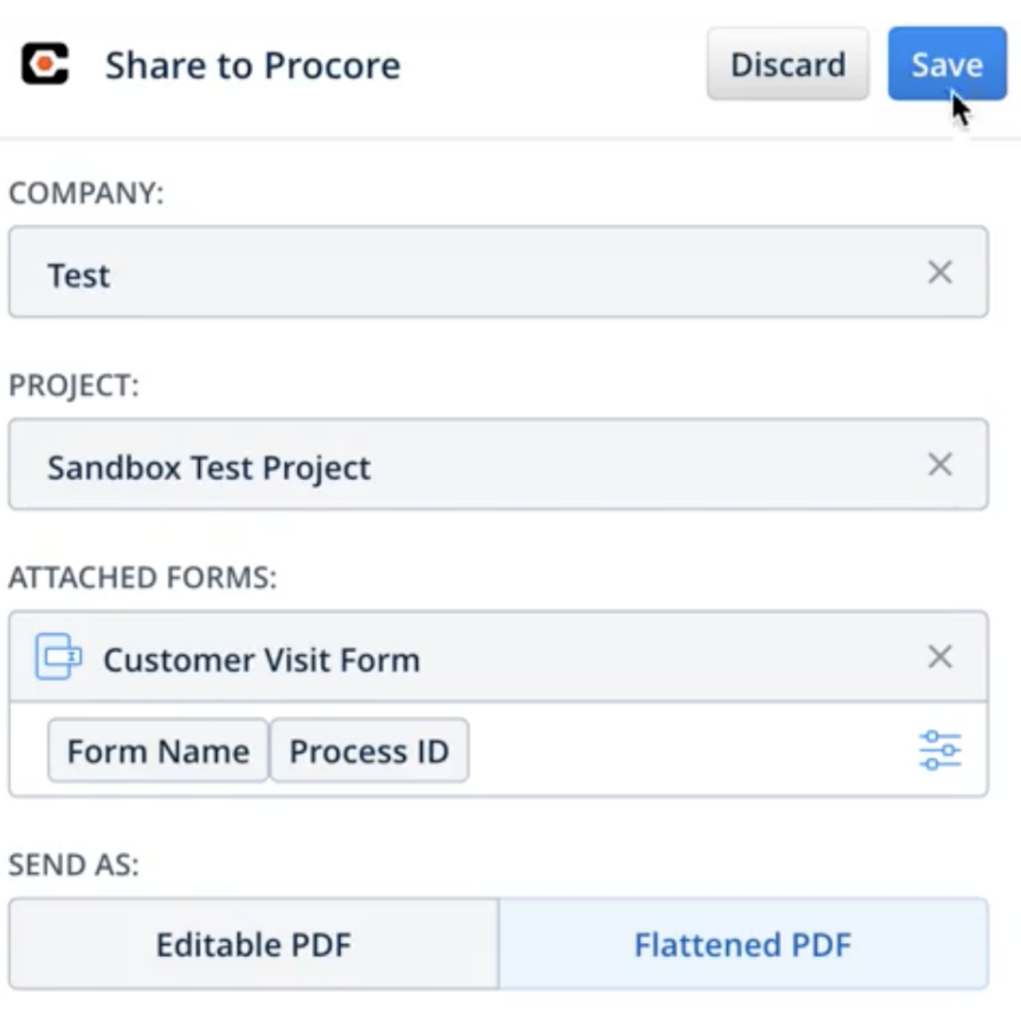
Task: Clear the Test company selection
Action: (939, 273)
